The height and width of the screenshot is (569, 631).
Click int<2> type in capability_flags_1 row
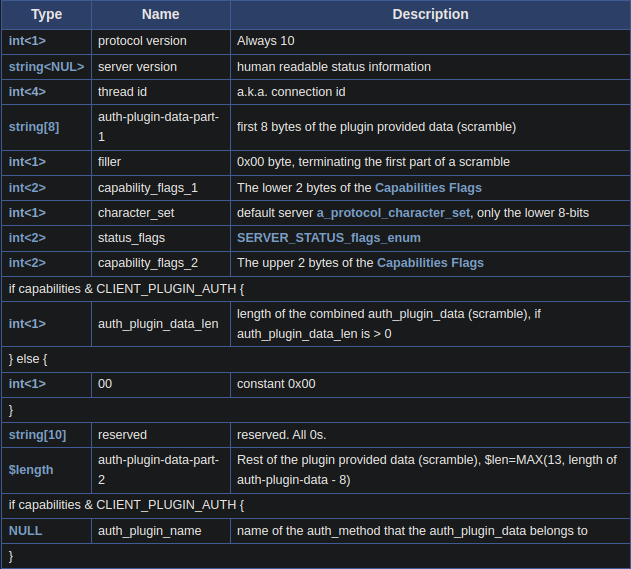point(27,188)
